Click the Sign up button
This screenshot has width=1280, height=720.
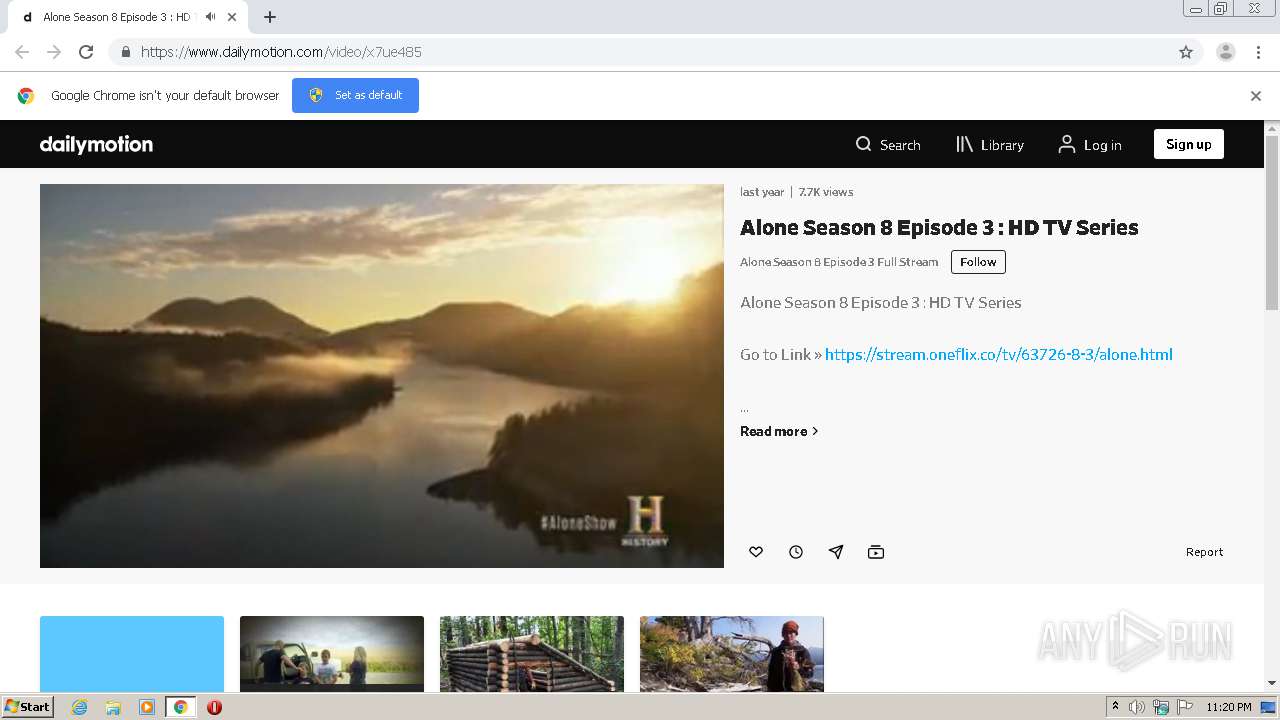(1188, 144)
